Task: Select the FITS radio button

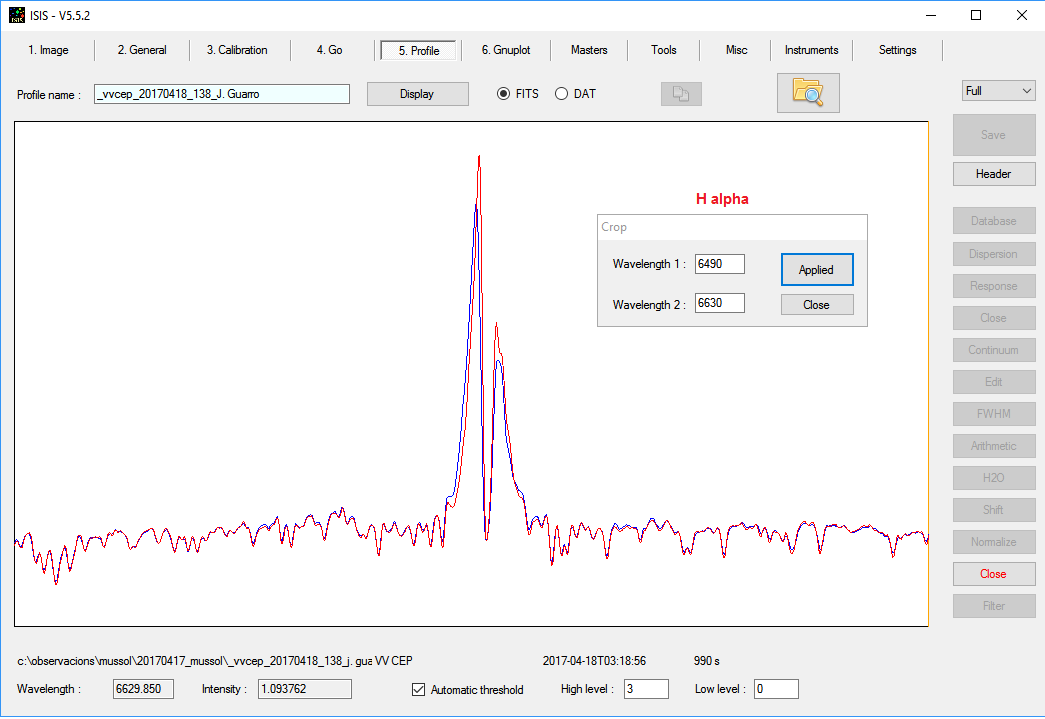Action: pyautogui.click(x=504, y=94)
